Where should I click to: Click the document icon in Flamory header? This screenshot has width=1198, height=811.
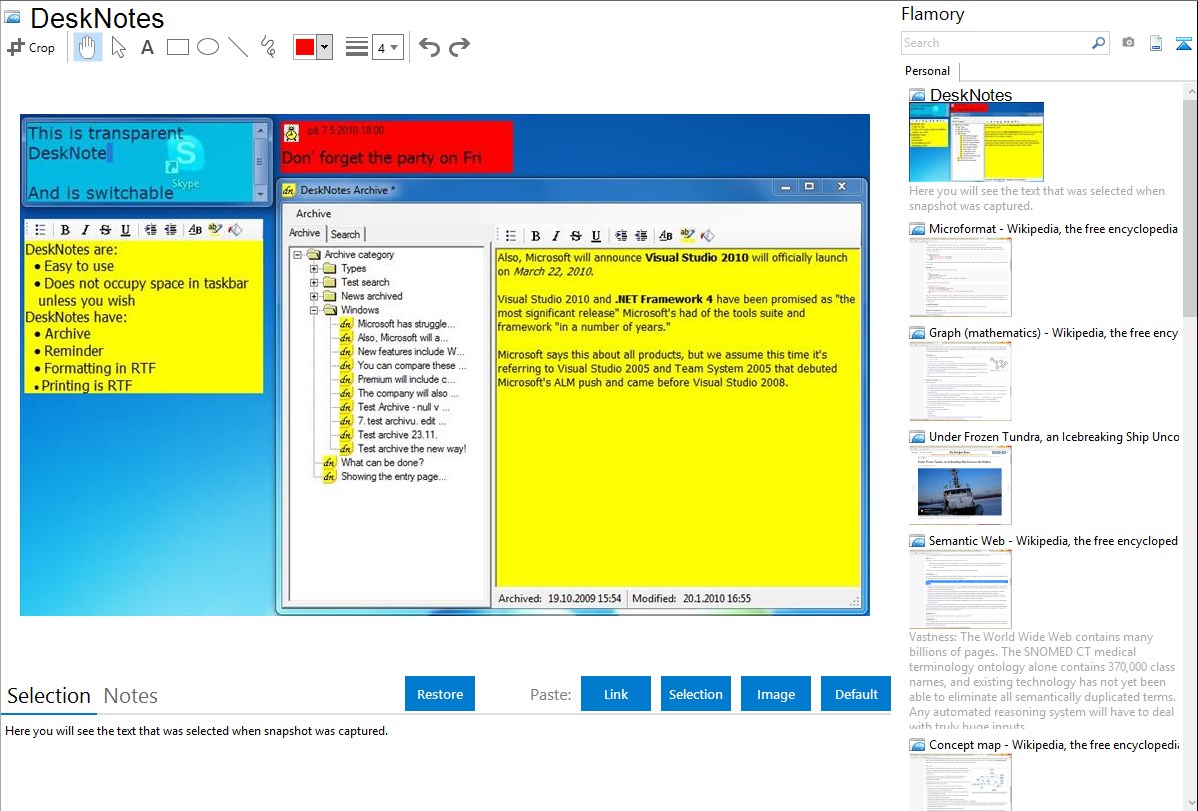click(x=1156, y=43)
